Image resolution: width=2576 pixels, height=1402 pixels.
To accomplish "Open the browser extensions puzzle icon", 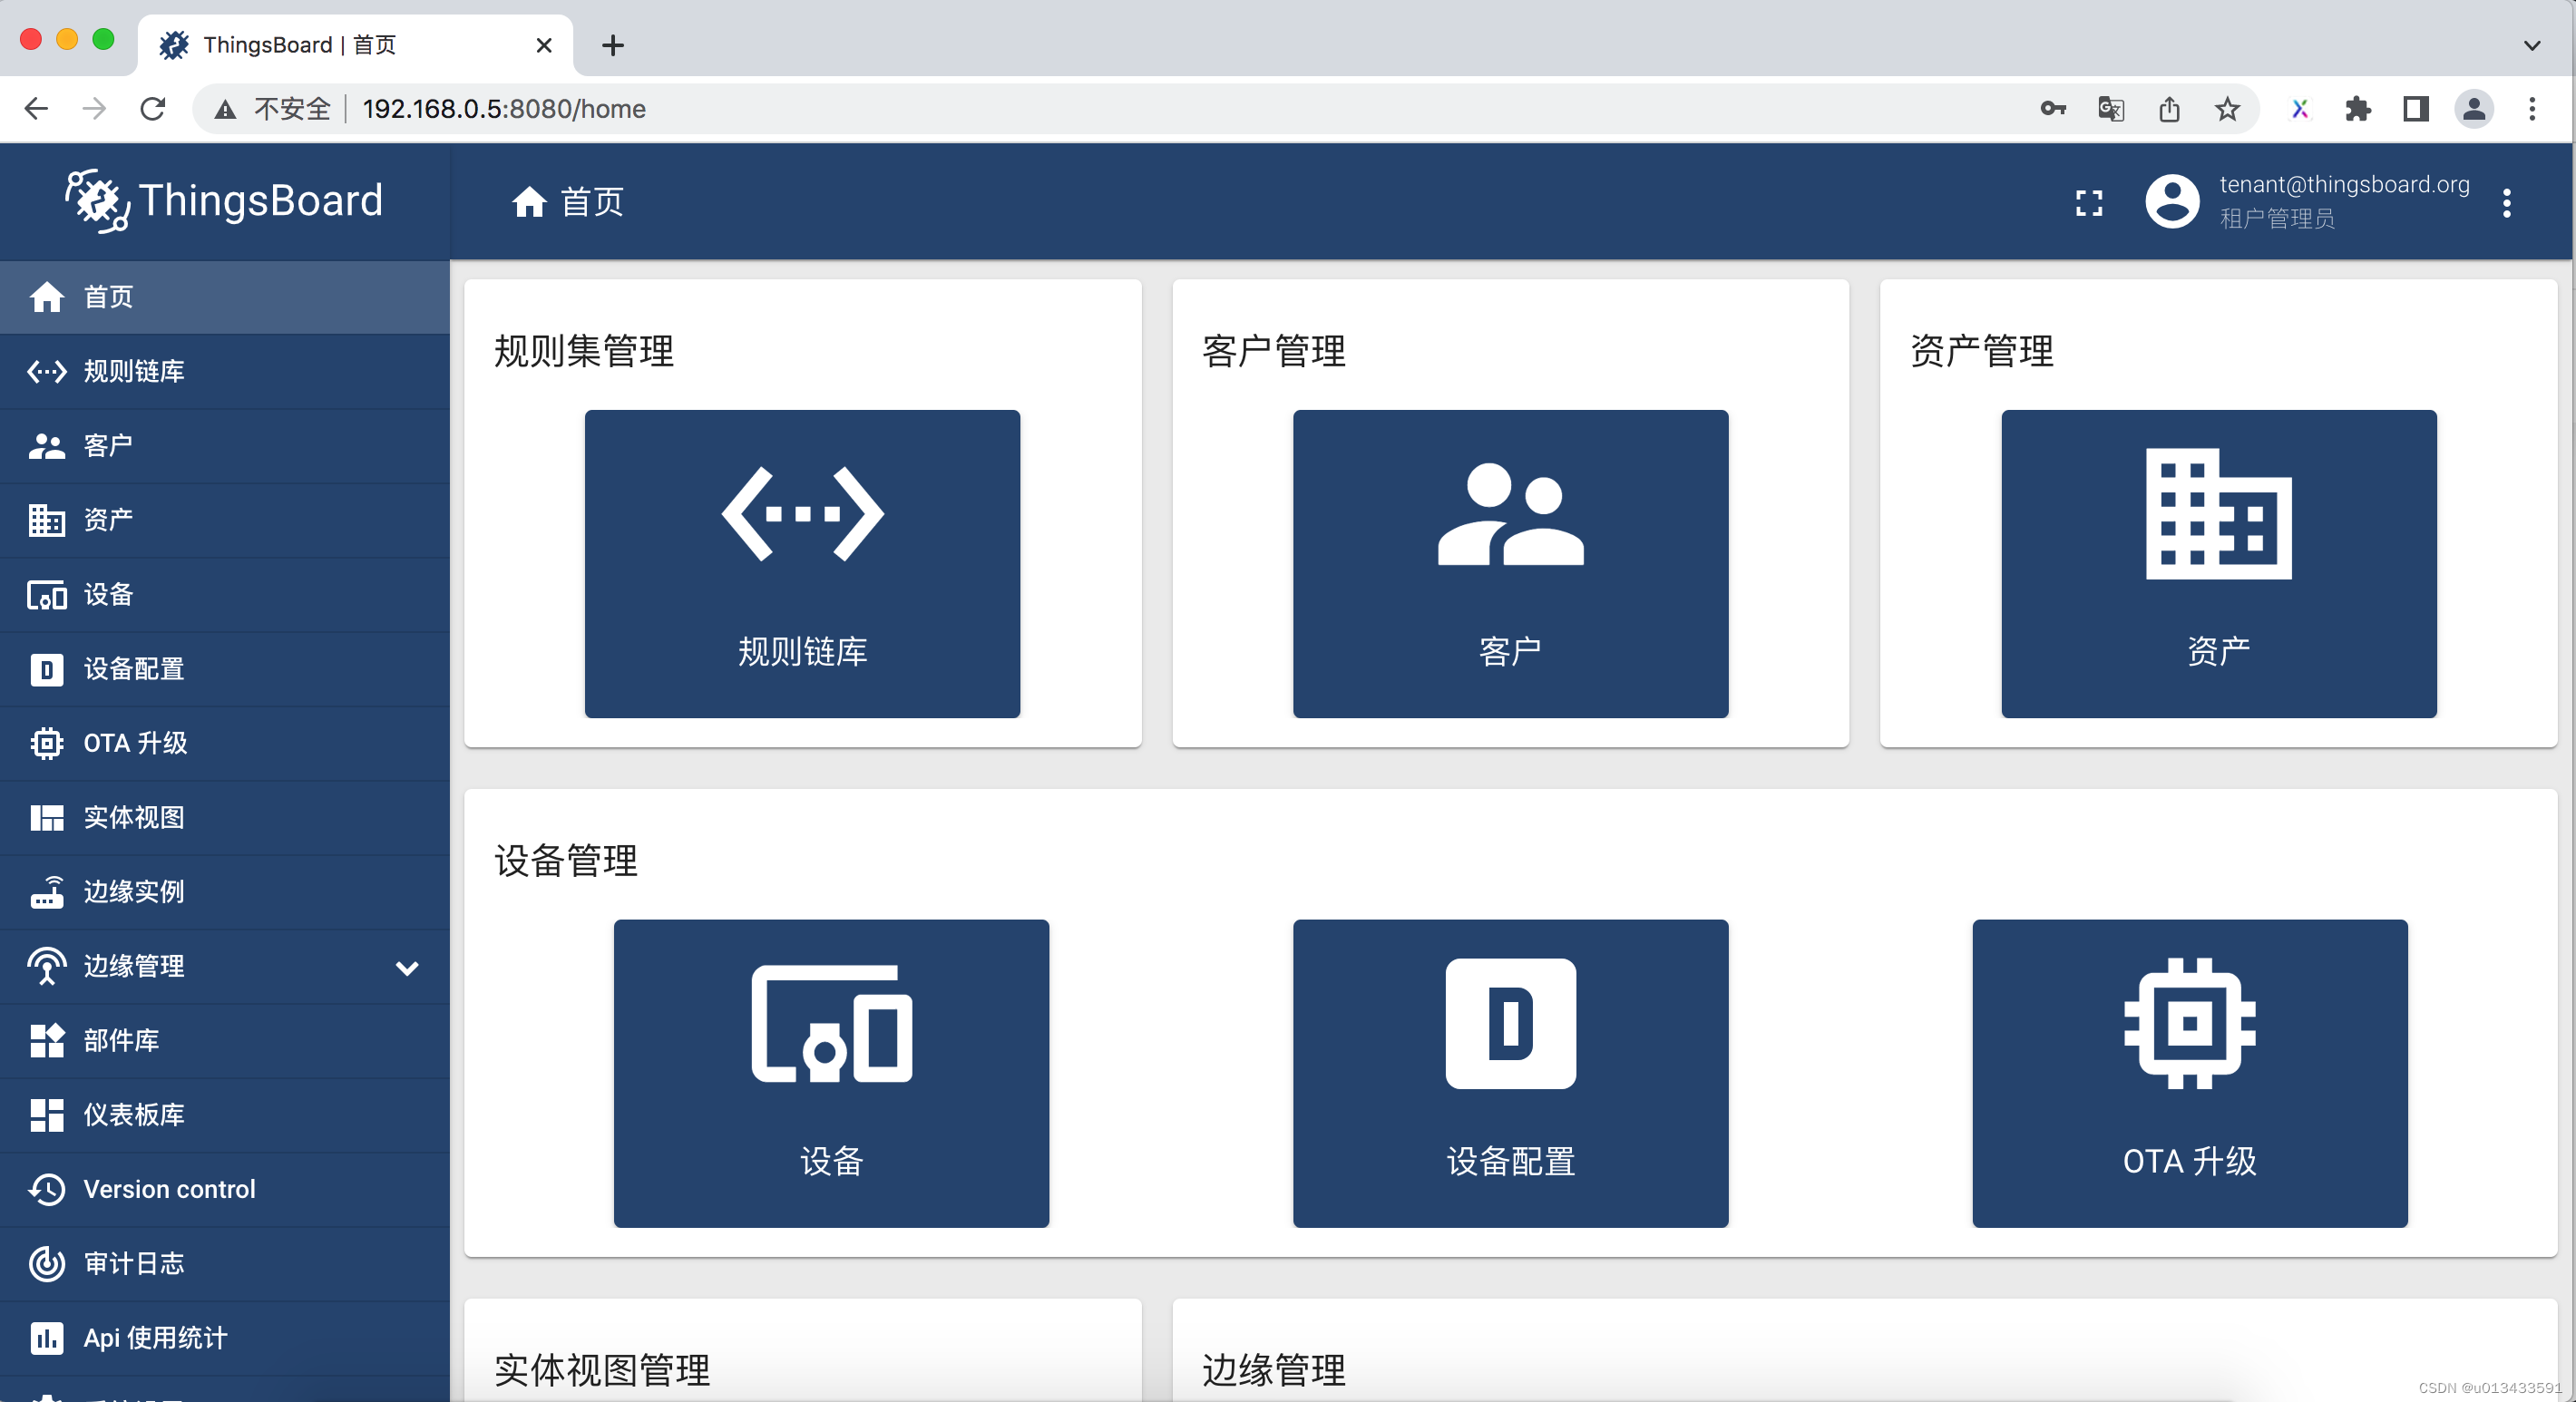I will click(x=2358, y=108).
